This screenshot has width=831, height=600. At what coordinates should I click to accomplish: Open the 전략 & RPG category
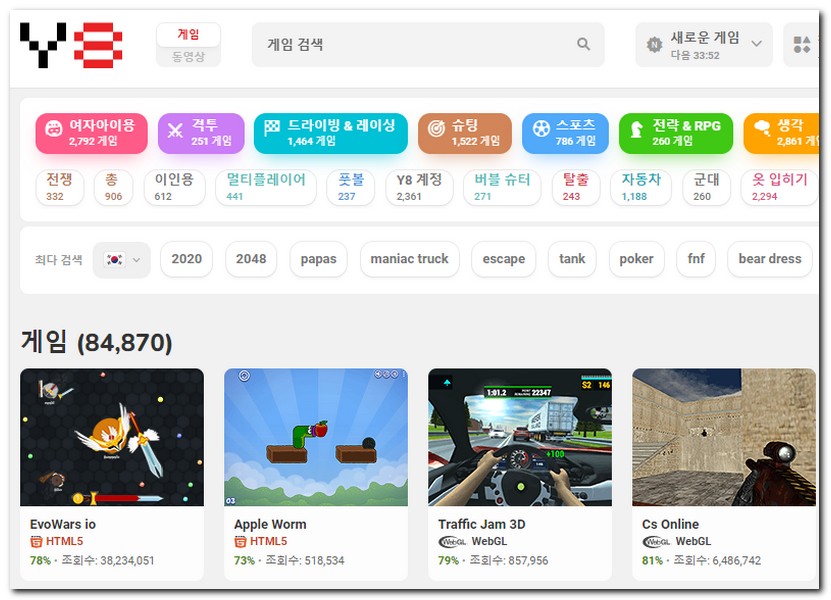tap(676, 133)
